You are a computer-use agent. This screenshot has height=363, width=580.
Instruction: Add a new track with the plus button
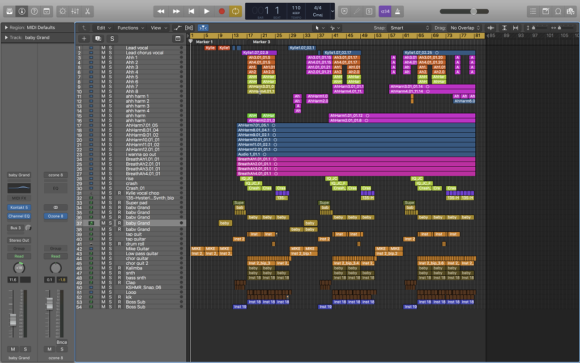coord(84,38)
